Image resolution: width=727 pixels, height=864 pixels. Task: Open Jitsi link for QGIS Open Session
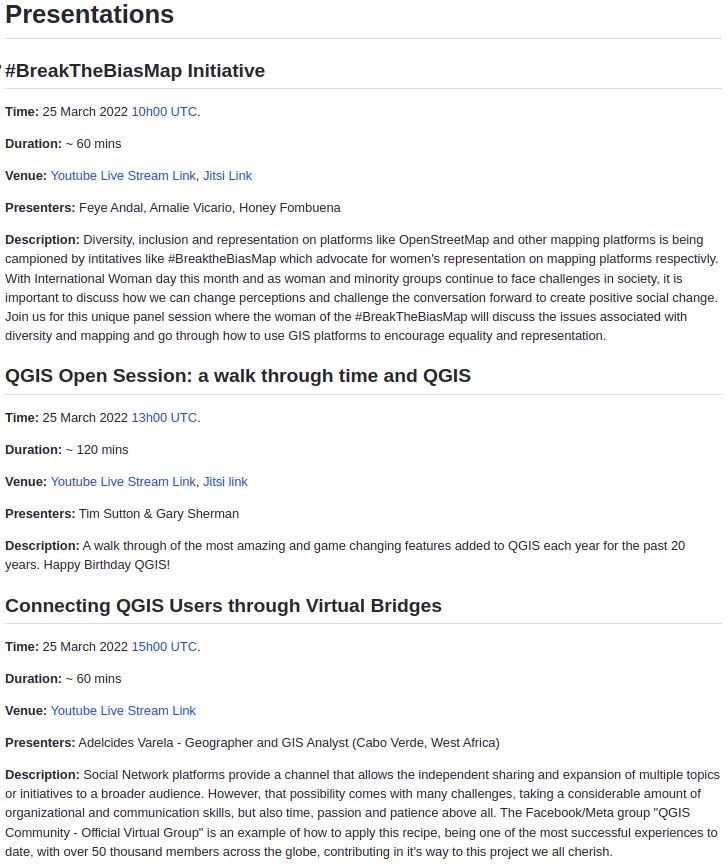(x=225, y=482)
